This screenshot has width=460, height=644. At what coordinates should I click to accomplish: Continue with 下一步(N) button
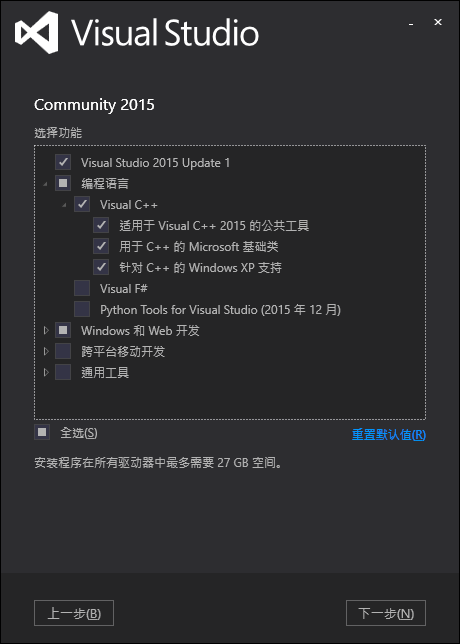[386, 613]
